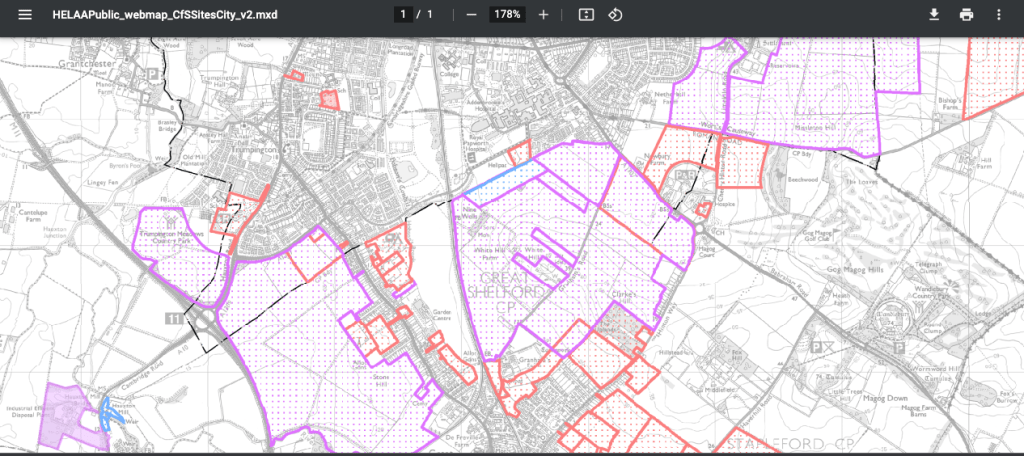Viewport: 1024px width, 456px height.
Task: Download the PDF file
Action: coord(934,15)
